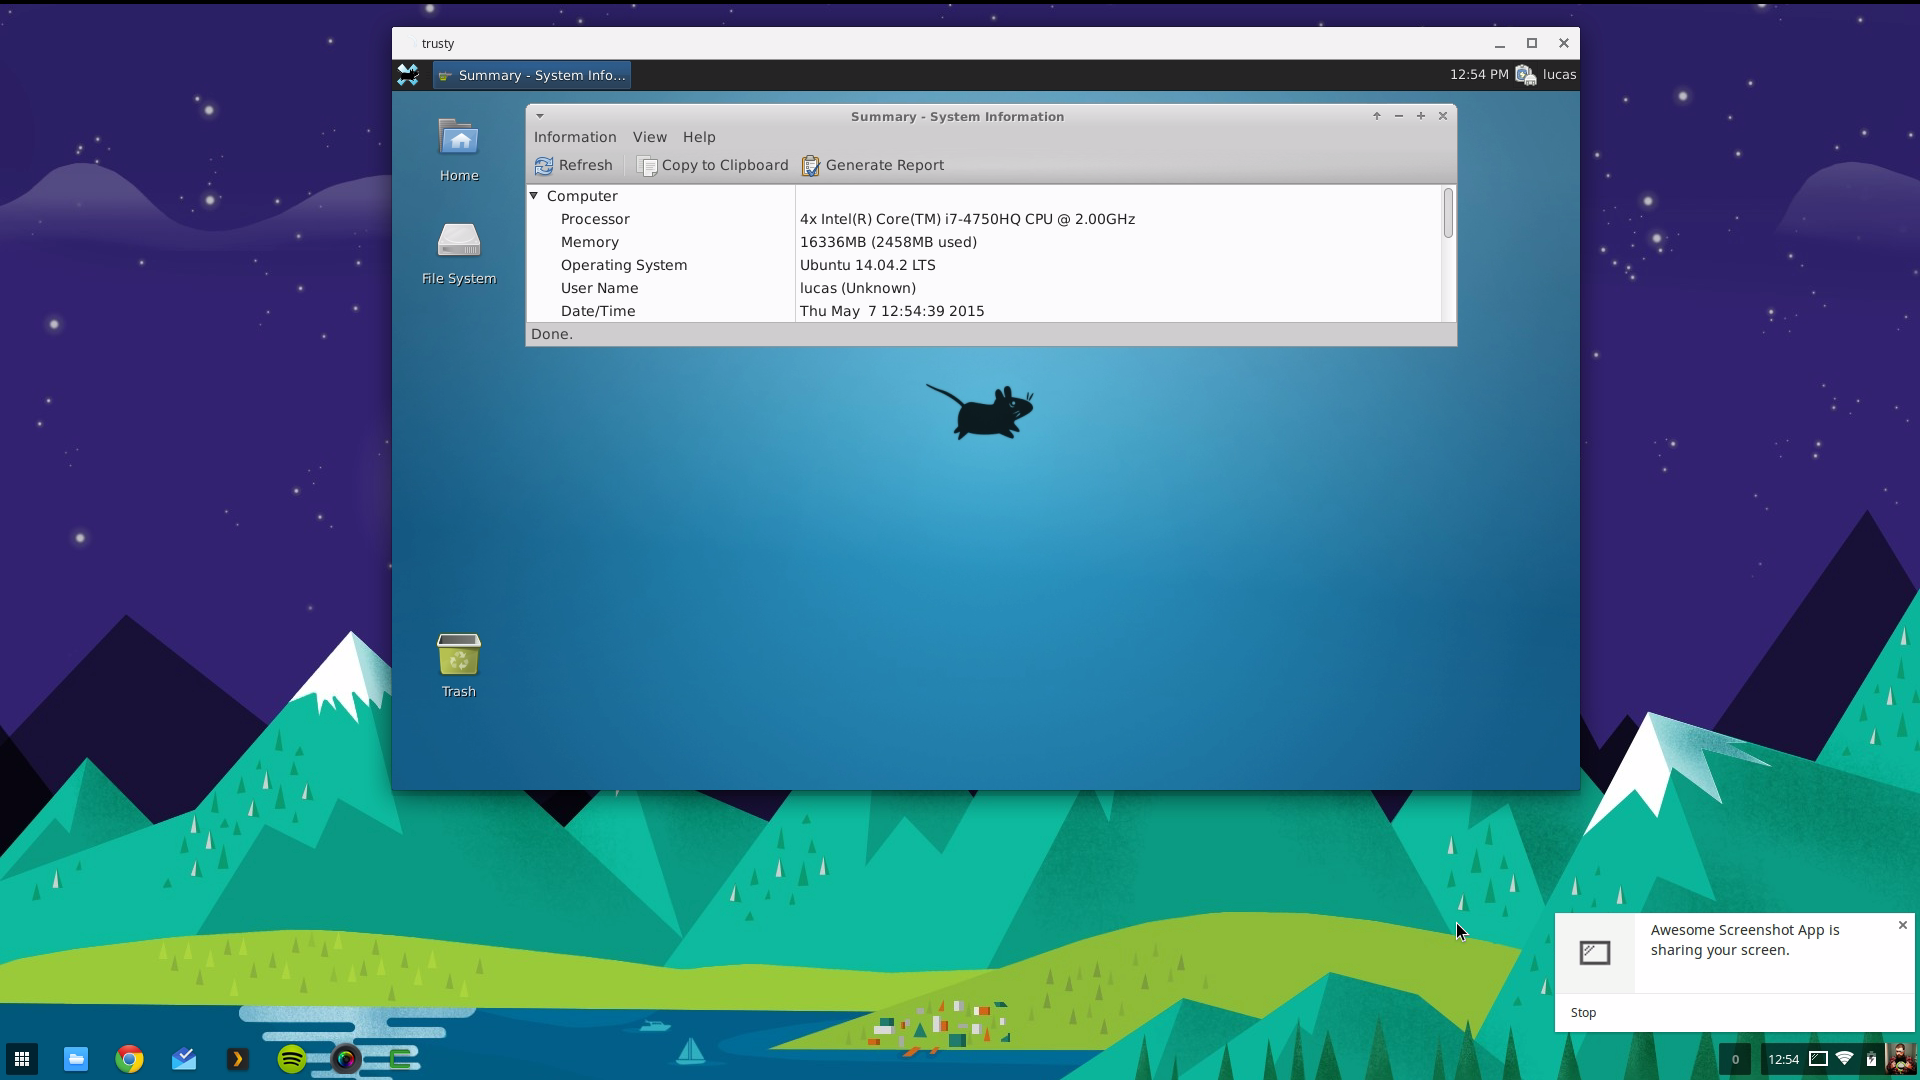
Task: Open the View menu
Action: pos(649,137)
